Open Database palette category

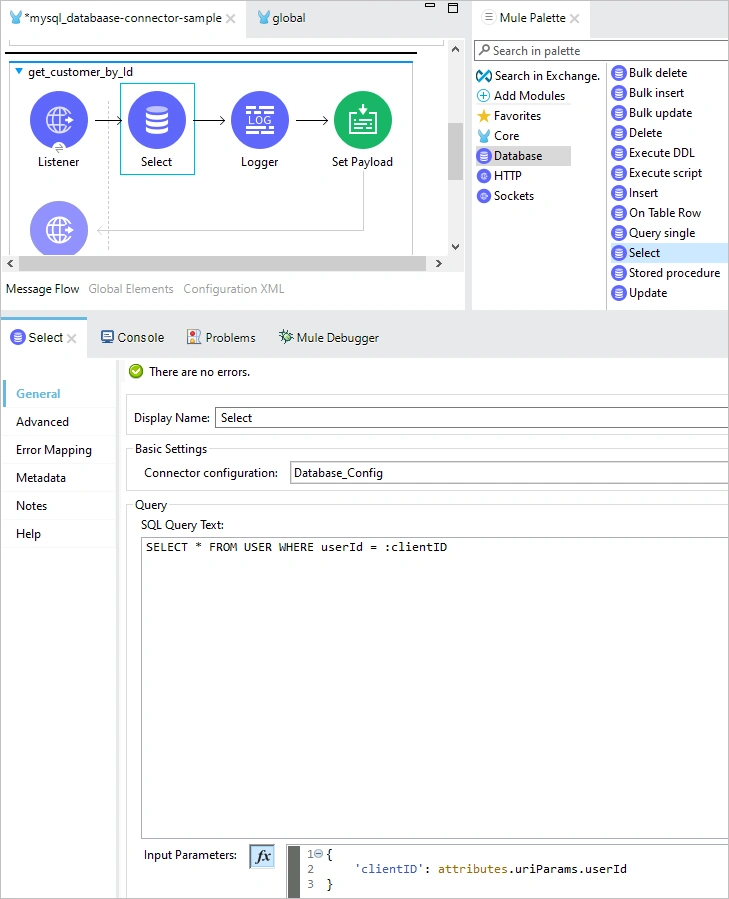[x=523, y=156]
